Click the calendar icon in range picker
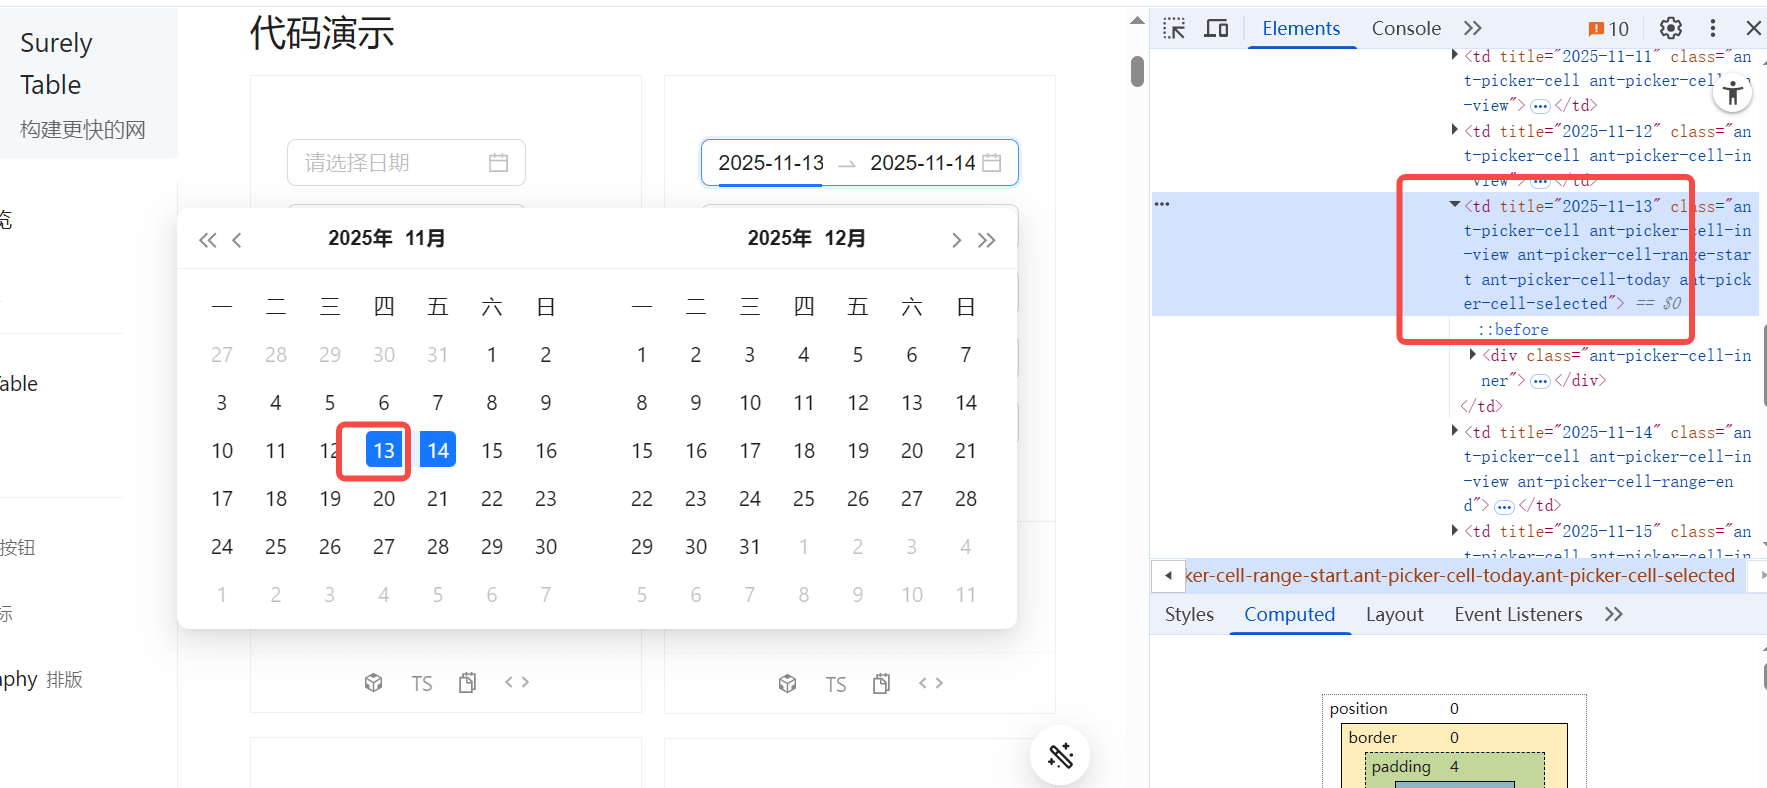 point(992,163)
